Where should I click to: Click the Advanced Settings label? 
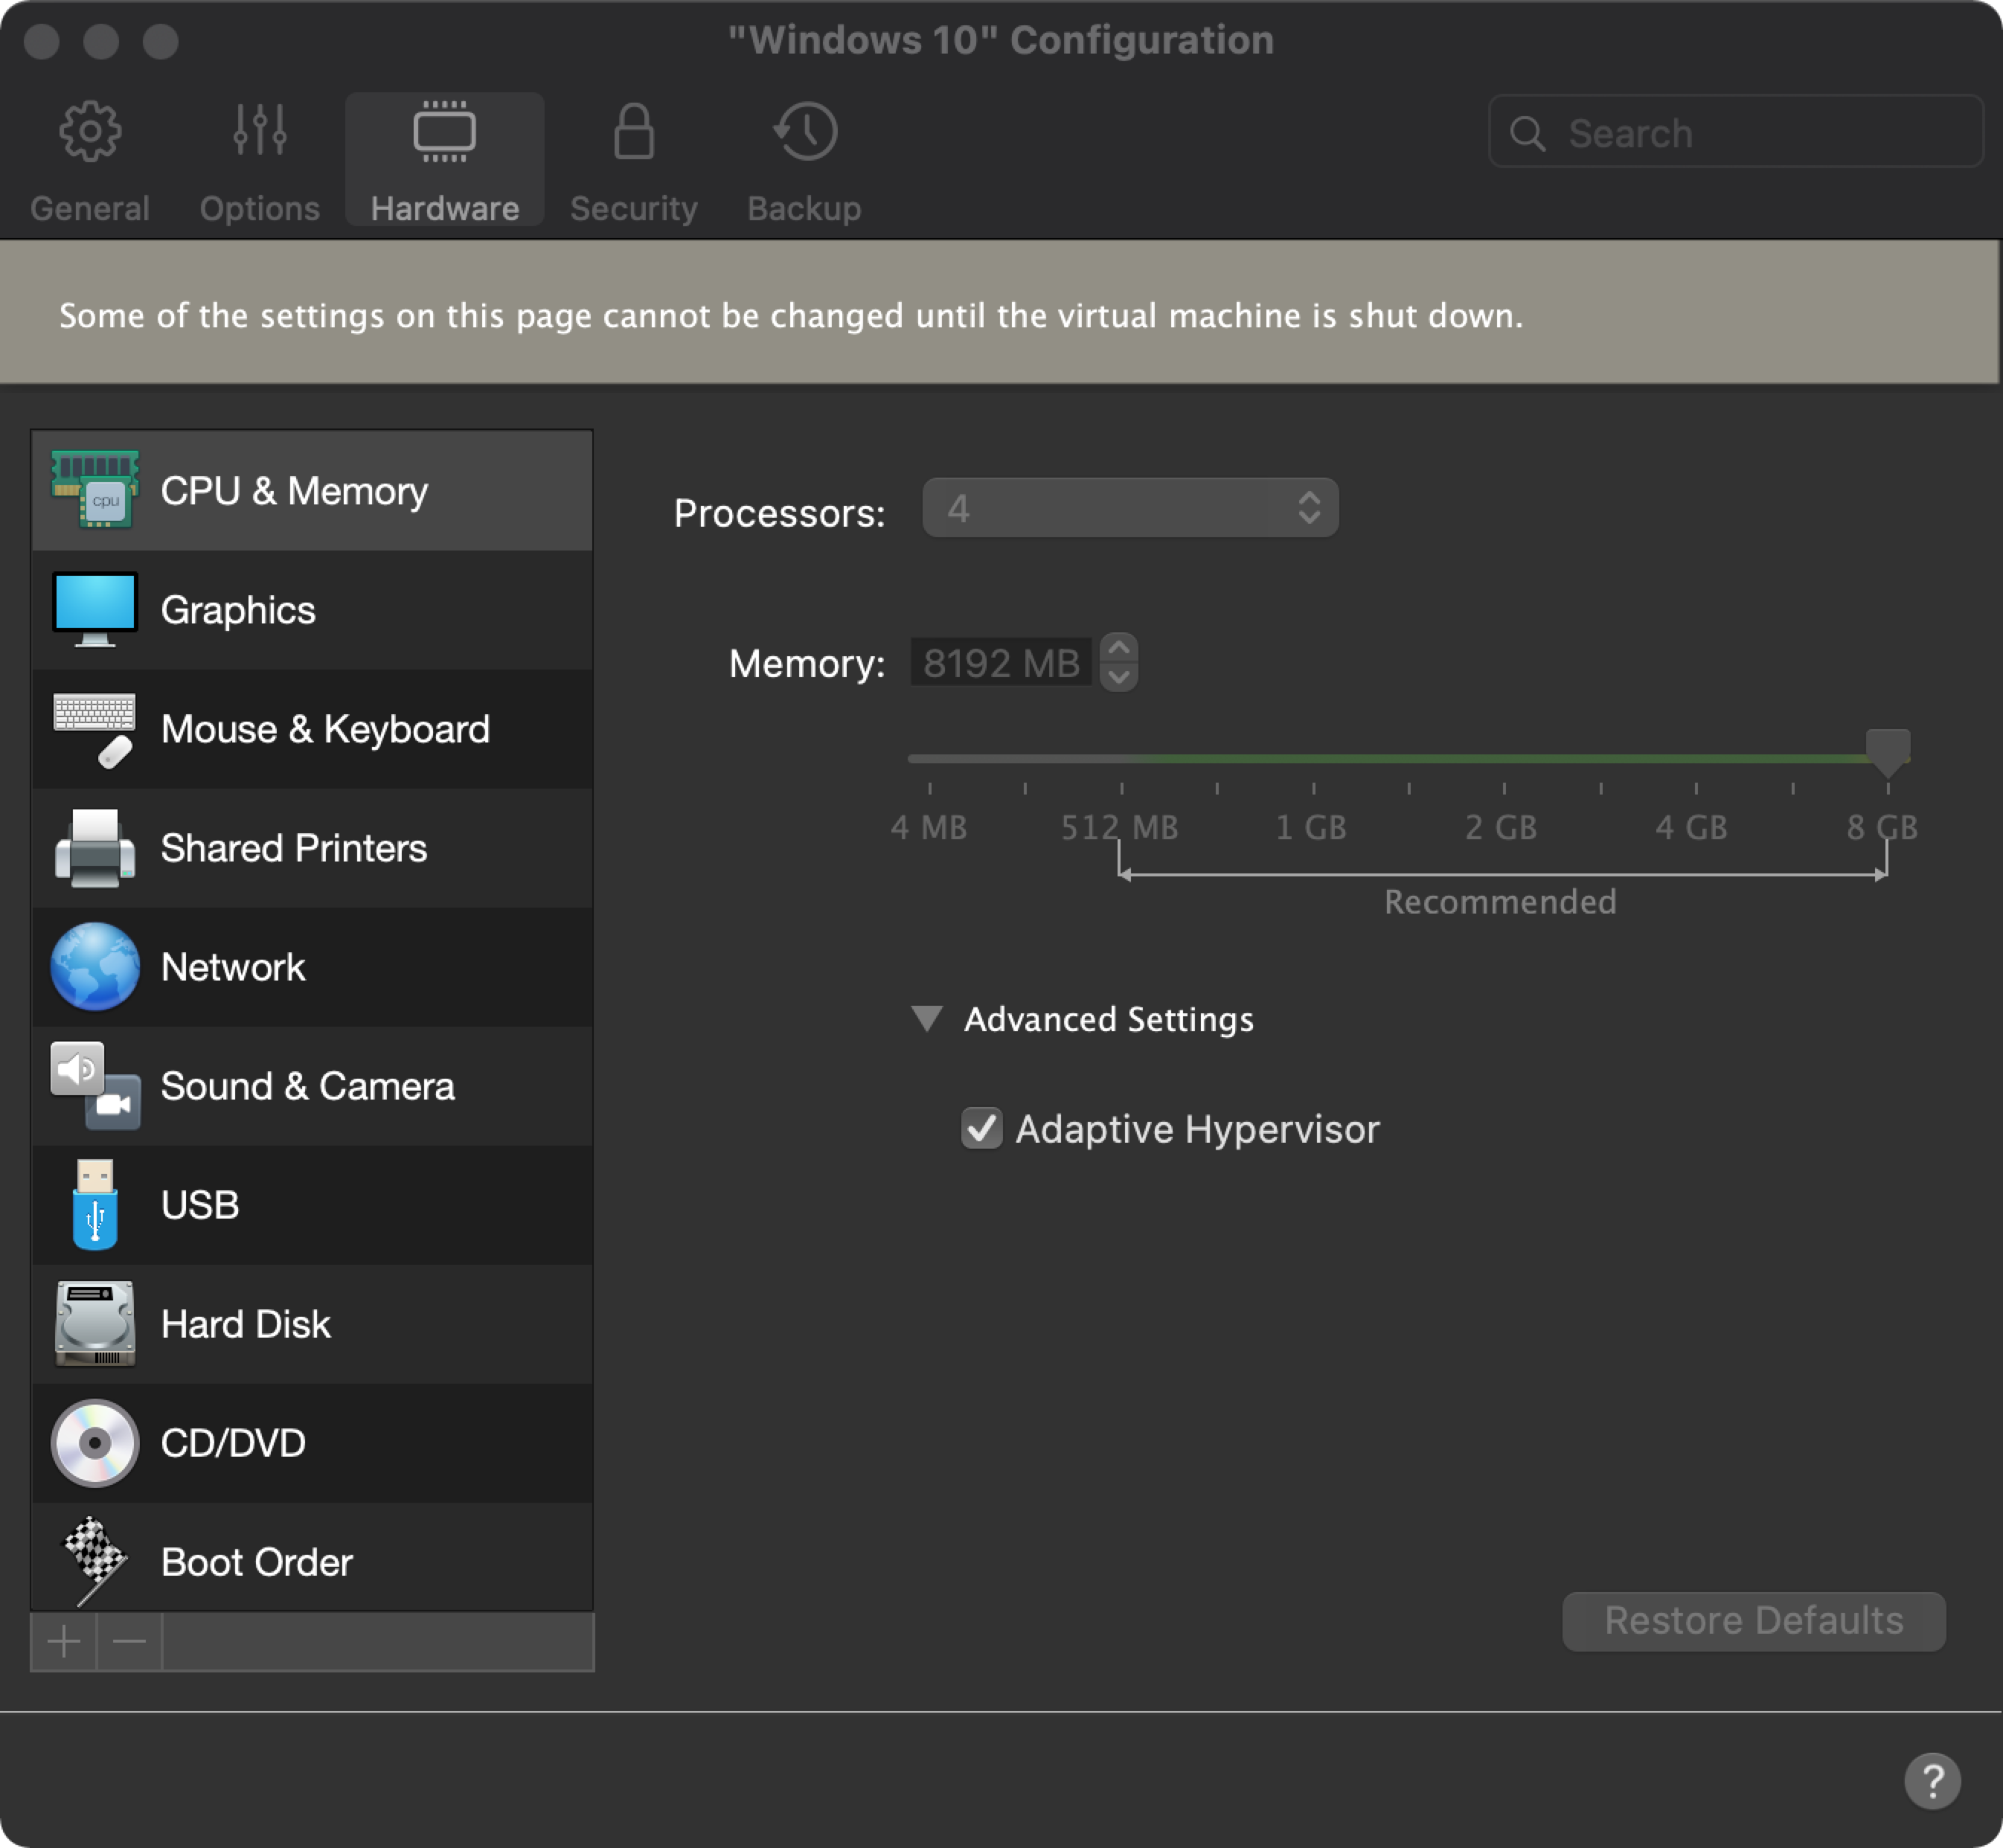click(1108, 1019)
